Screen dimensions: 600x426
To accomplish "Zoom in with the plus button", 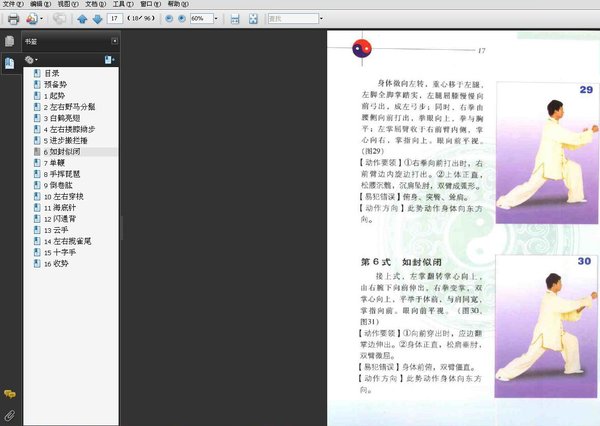I will [x=182, y=18].
